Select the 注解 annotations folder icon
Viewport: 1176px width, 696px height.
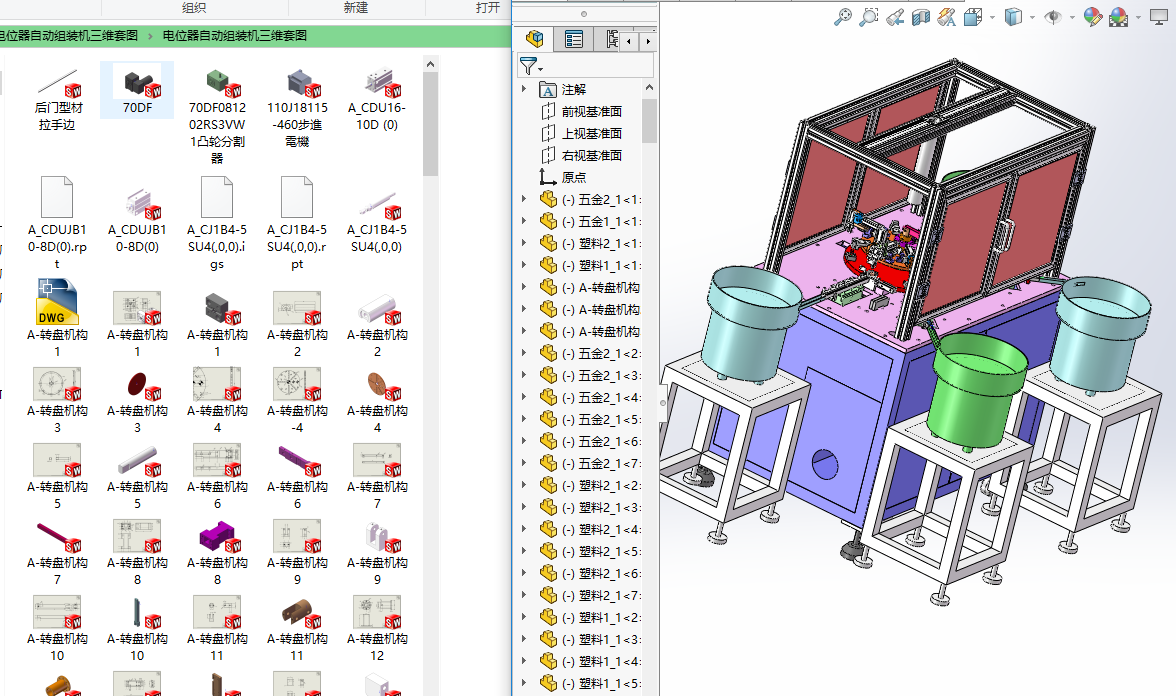(548, 90)
